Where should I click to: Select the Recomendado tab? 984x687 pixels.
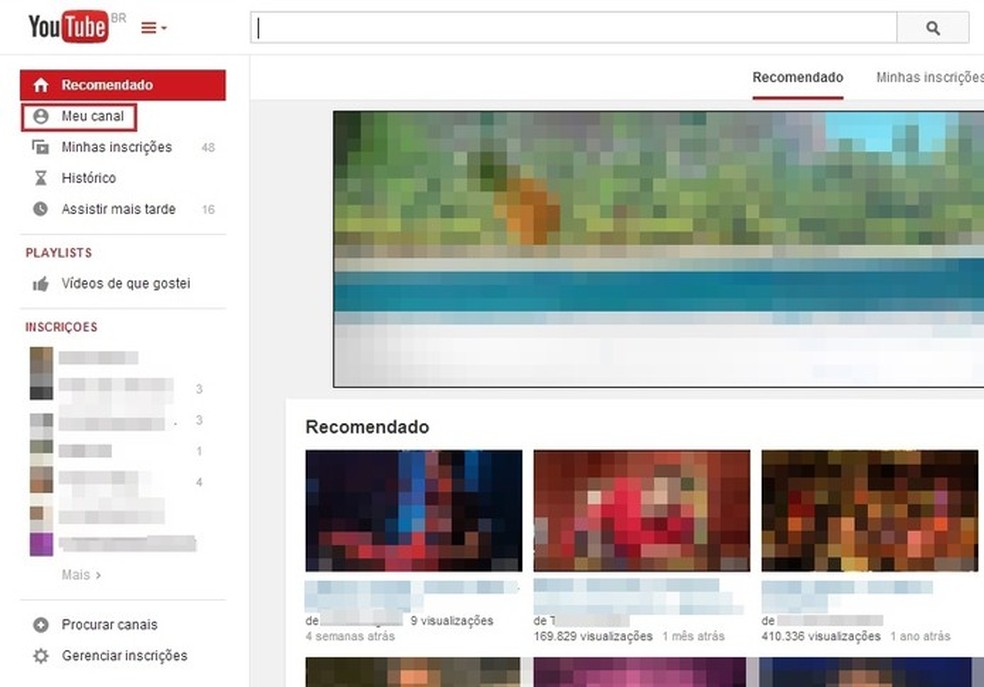(x=797, y=77)
